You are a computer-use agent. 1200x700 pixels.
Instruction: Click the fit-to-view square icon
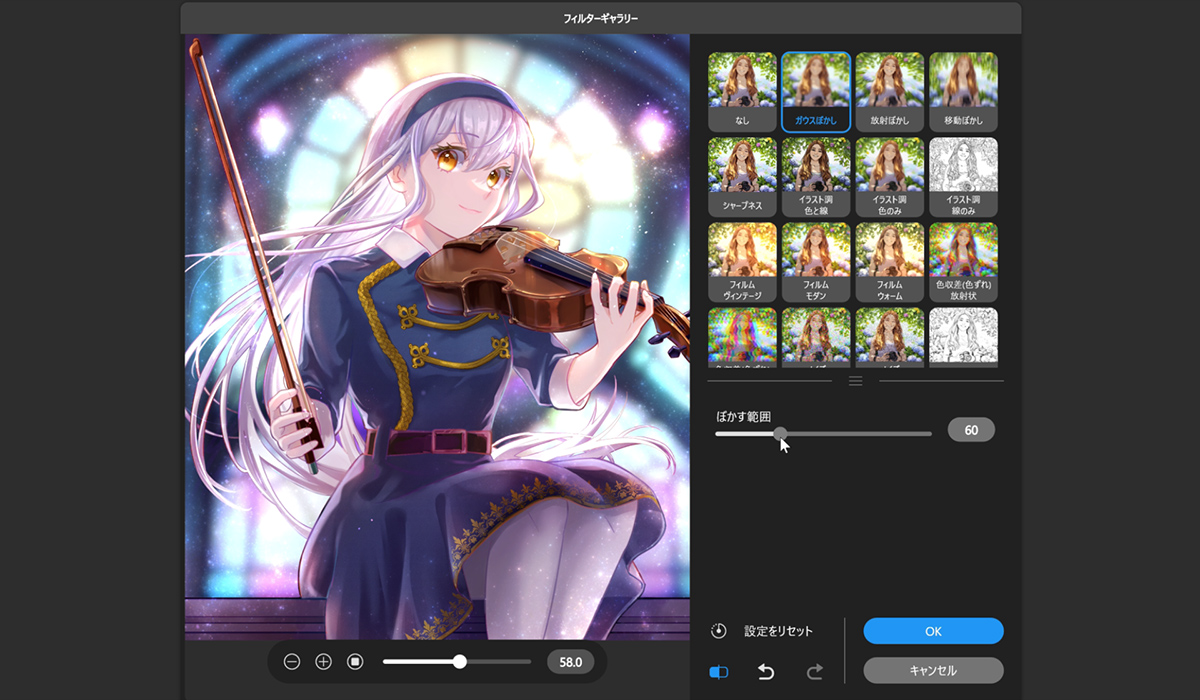[355, 662]
